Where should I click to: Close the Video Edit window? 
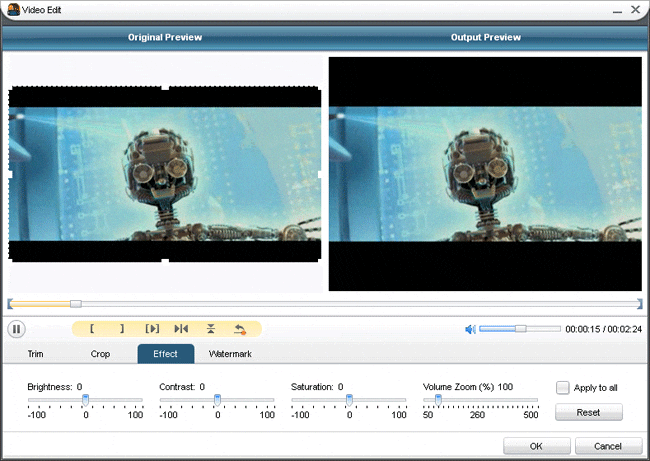[635, 9]
